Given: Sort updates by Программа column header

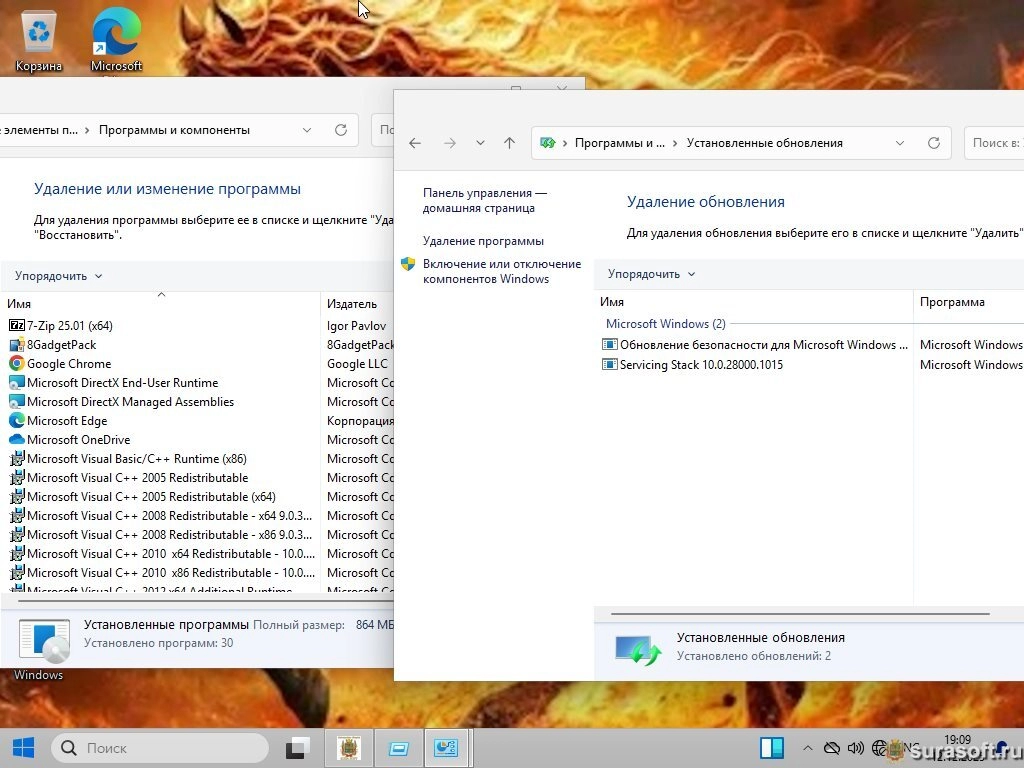Looking at the screenshot, I should click(x=968, y=302).
